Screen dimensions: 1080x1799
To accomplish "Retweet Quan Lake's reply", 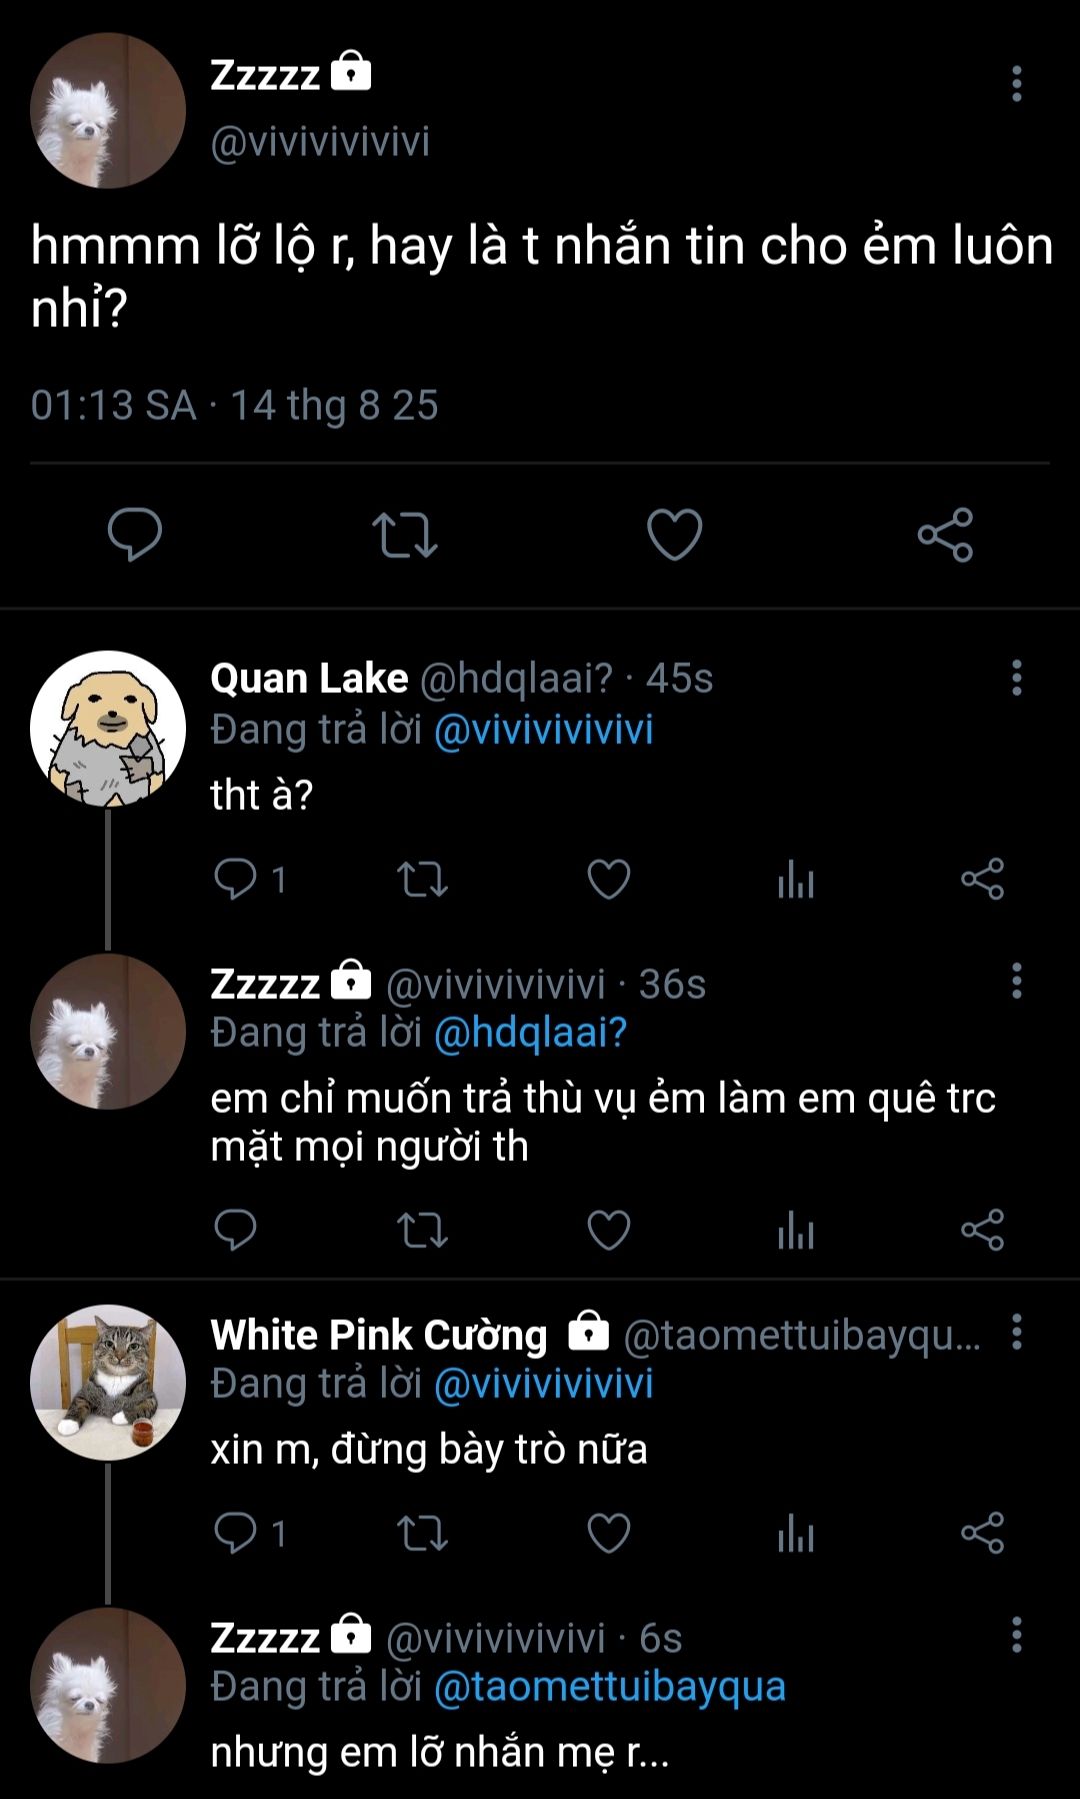I will click(x=422, y=880).
